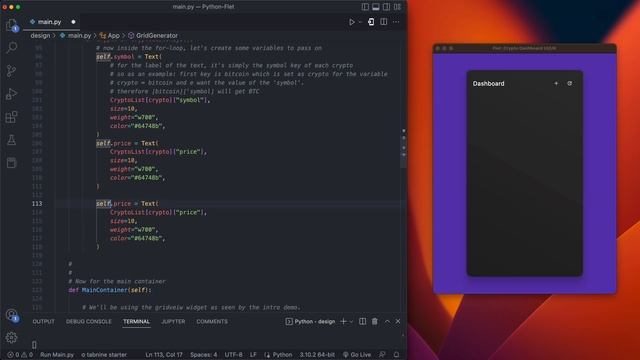Click the refresh icon in Dashboard
The width and height of the screenshot is (640, 360).
pyautogui.click(x=570, y=83)
